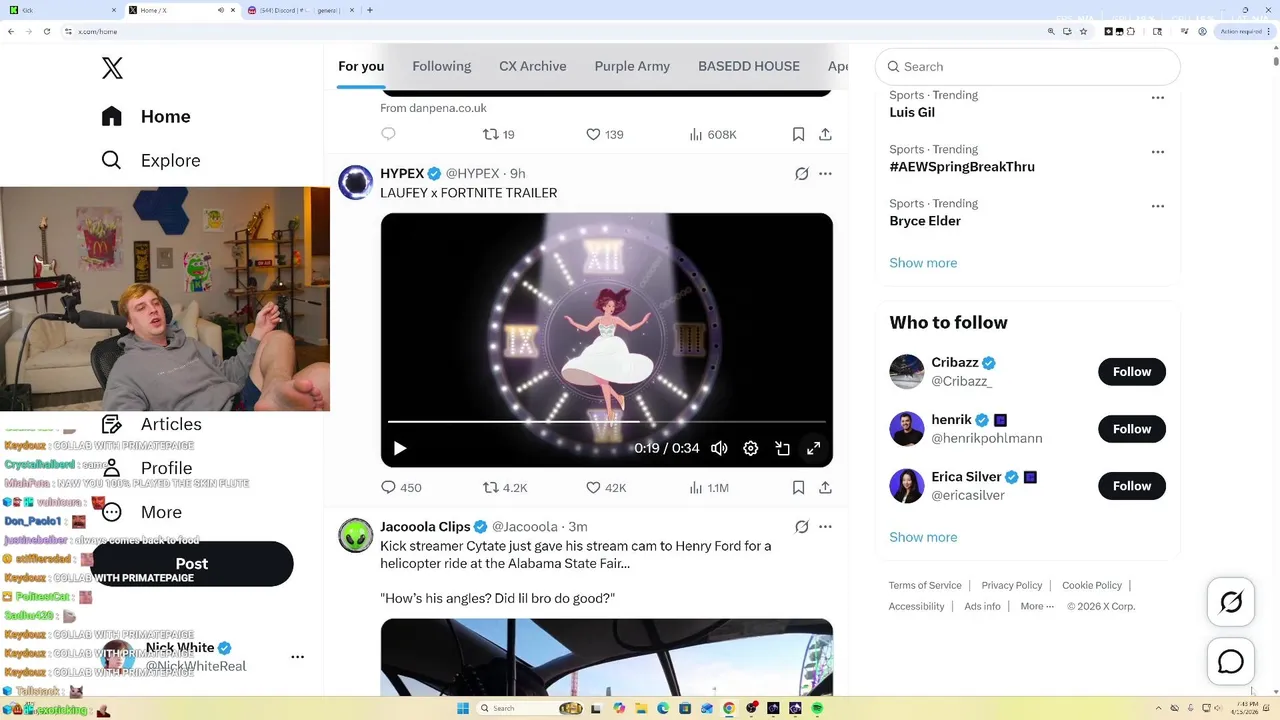Viewport: 1280px width, 720px height.
Task: Open Jacoola Clips avatar
Action: coord(356,535)
